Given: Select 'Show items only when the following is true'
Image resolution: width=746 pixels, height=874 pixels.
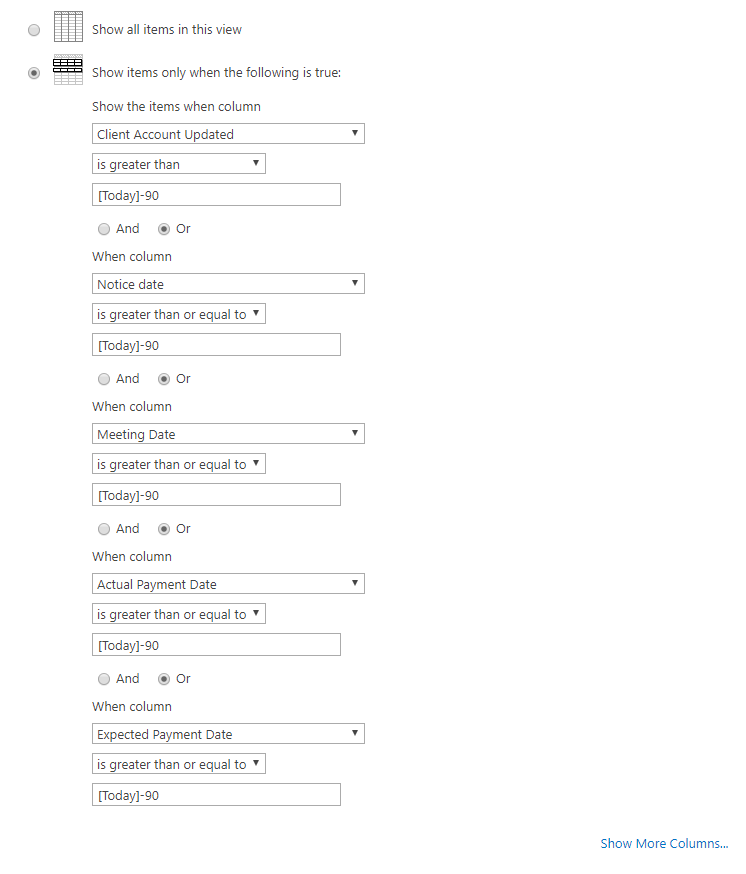Looking at the screenshot, I should click(33, 72).
